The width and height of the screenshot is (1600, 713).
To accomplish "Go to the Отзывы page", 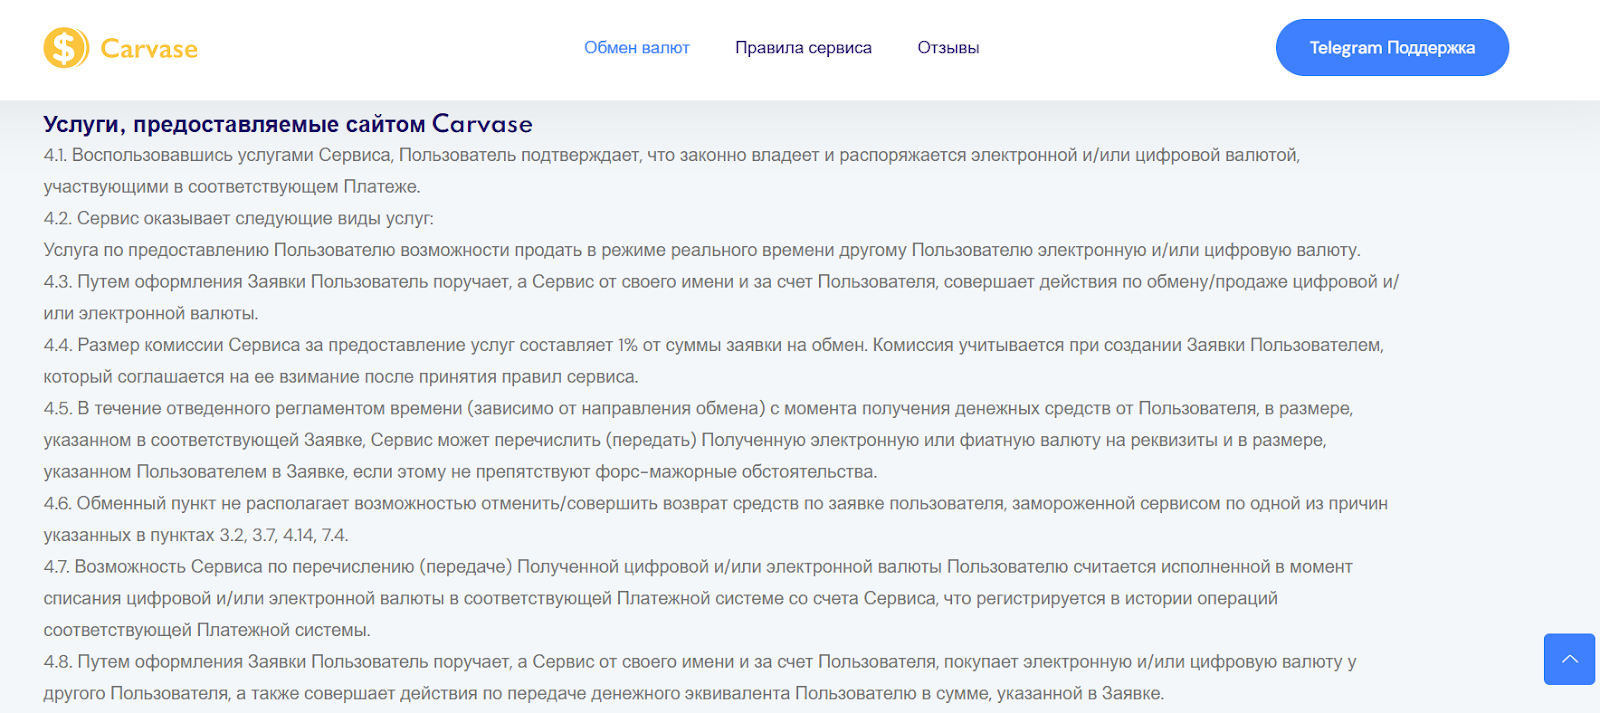I will [x=948, y=48].
